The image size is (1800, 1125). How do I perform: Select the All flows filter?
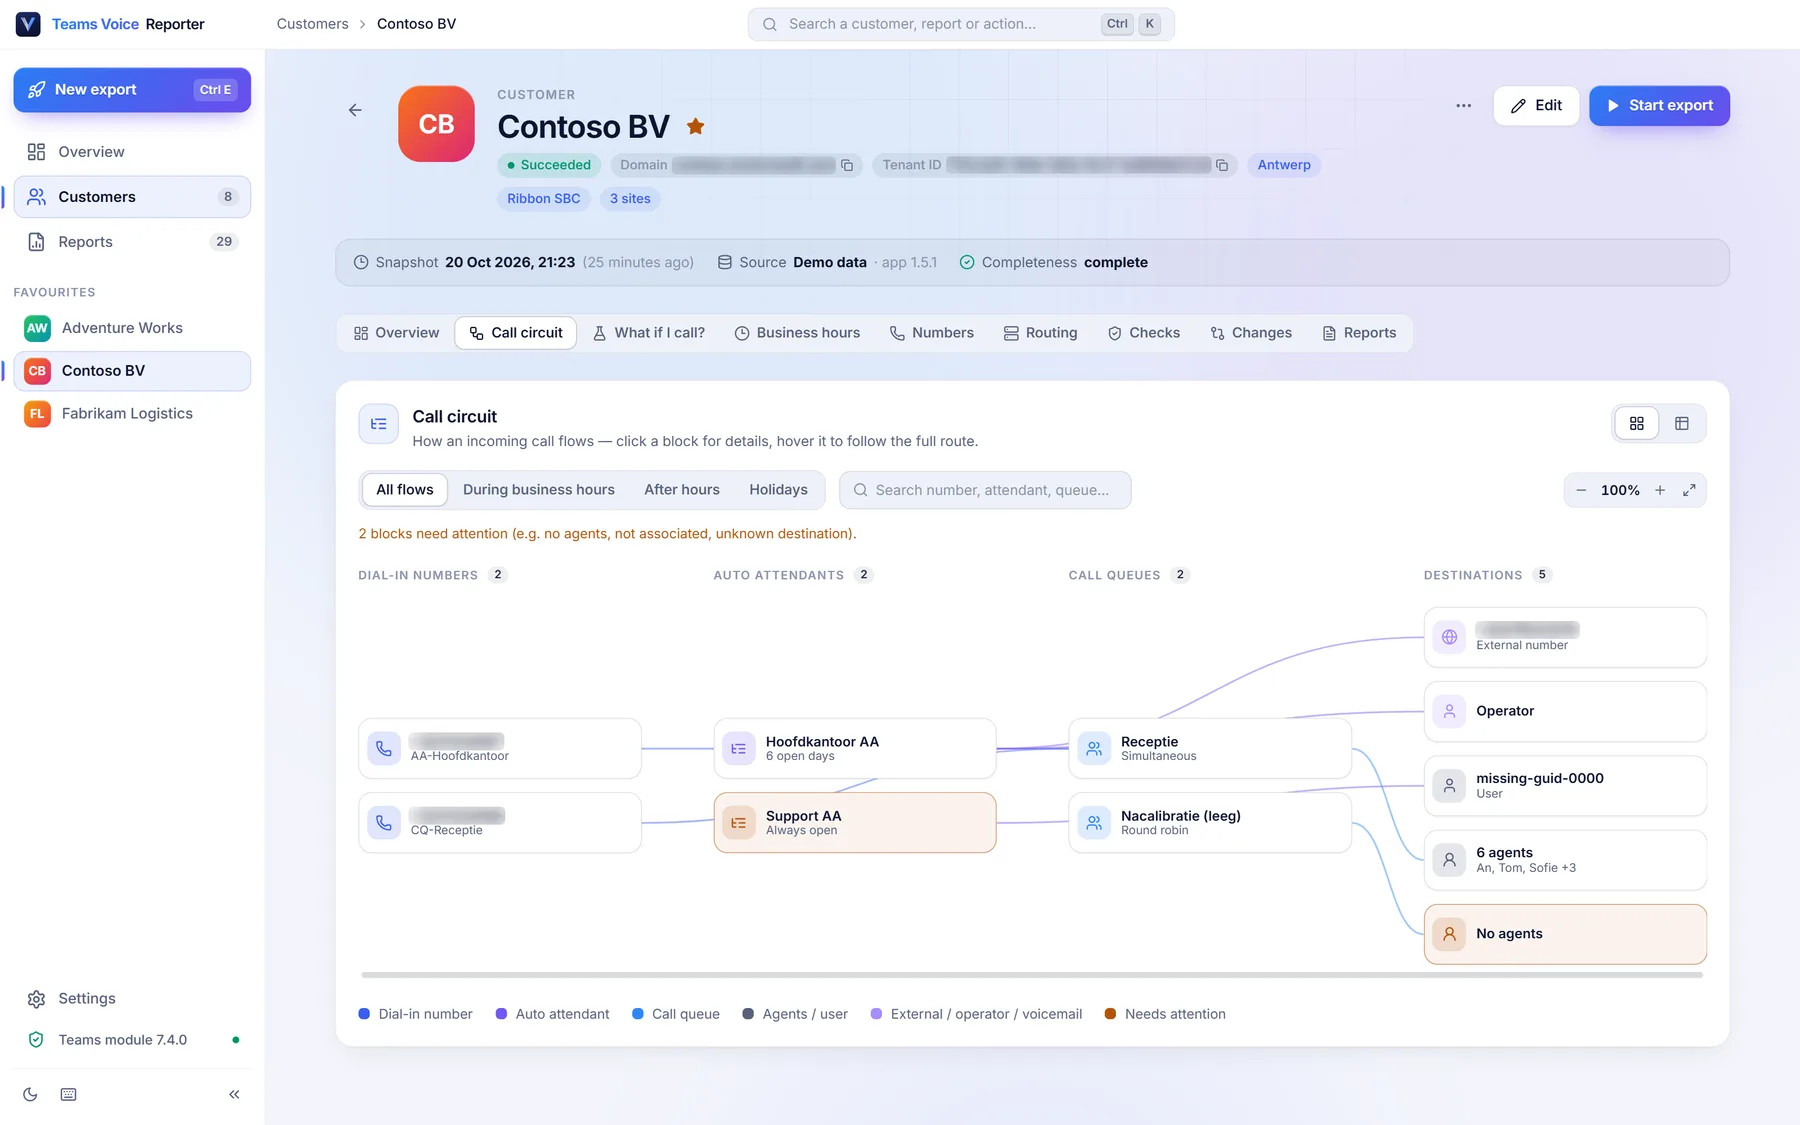(x=405, y=490)
